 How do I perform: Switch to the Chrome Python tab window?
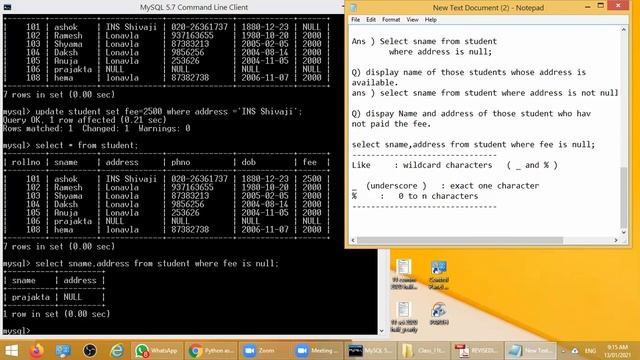[x=211, y=351]
